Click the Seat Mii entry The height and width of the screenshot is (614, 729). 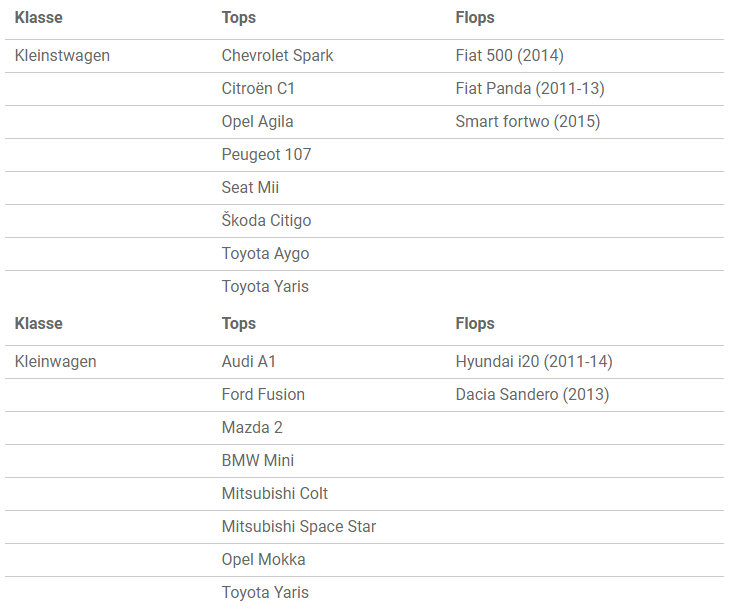point(250,188)
